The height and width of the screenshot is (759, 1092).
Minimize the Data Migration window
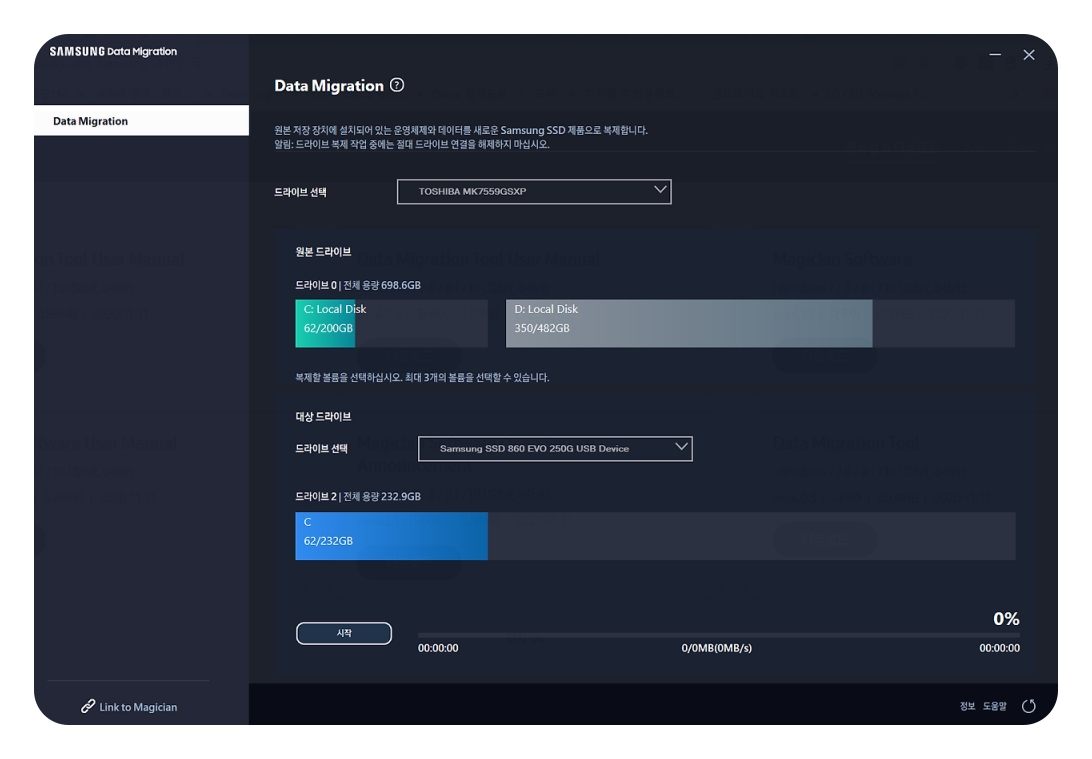click(995, 54)
